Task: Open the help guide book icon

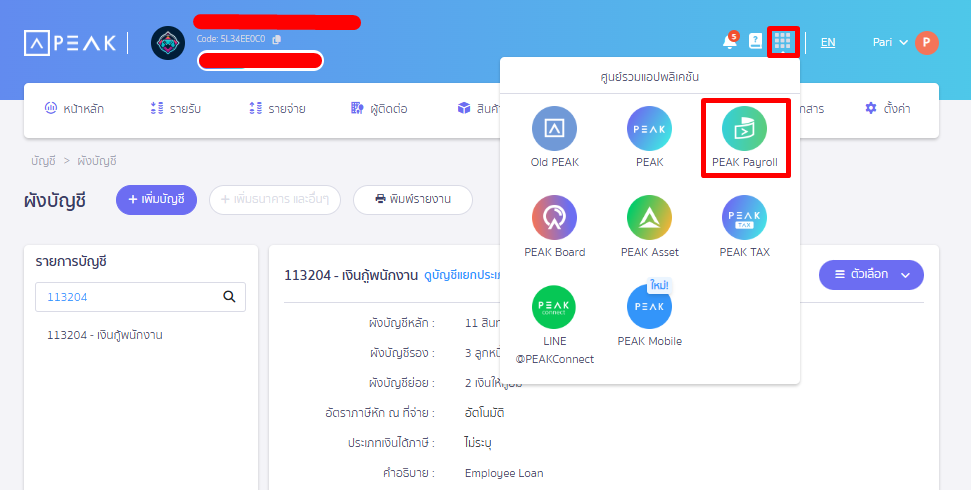Action: (755, 42)
